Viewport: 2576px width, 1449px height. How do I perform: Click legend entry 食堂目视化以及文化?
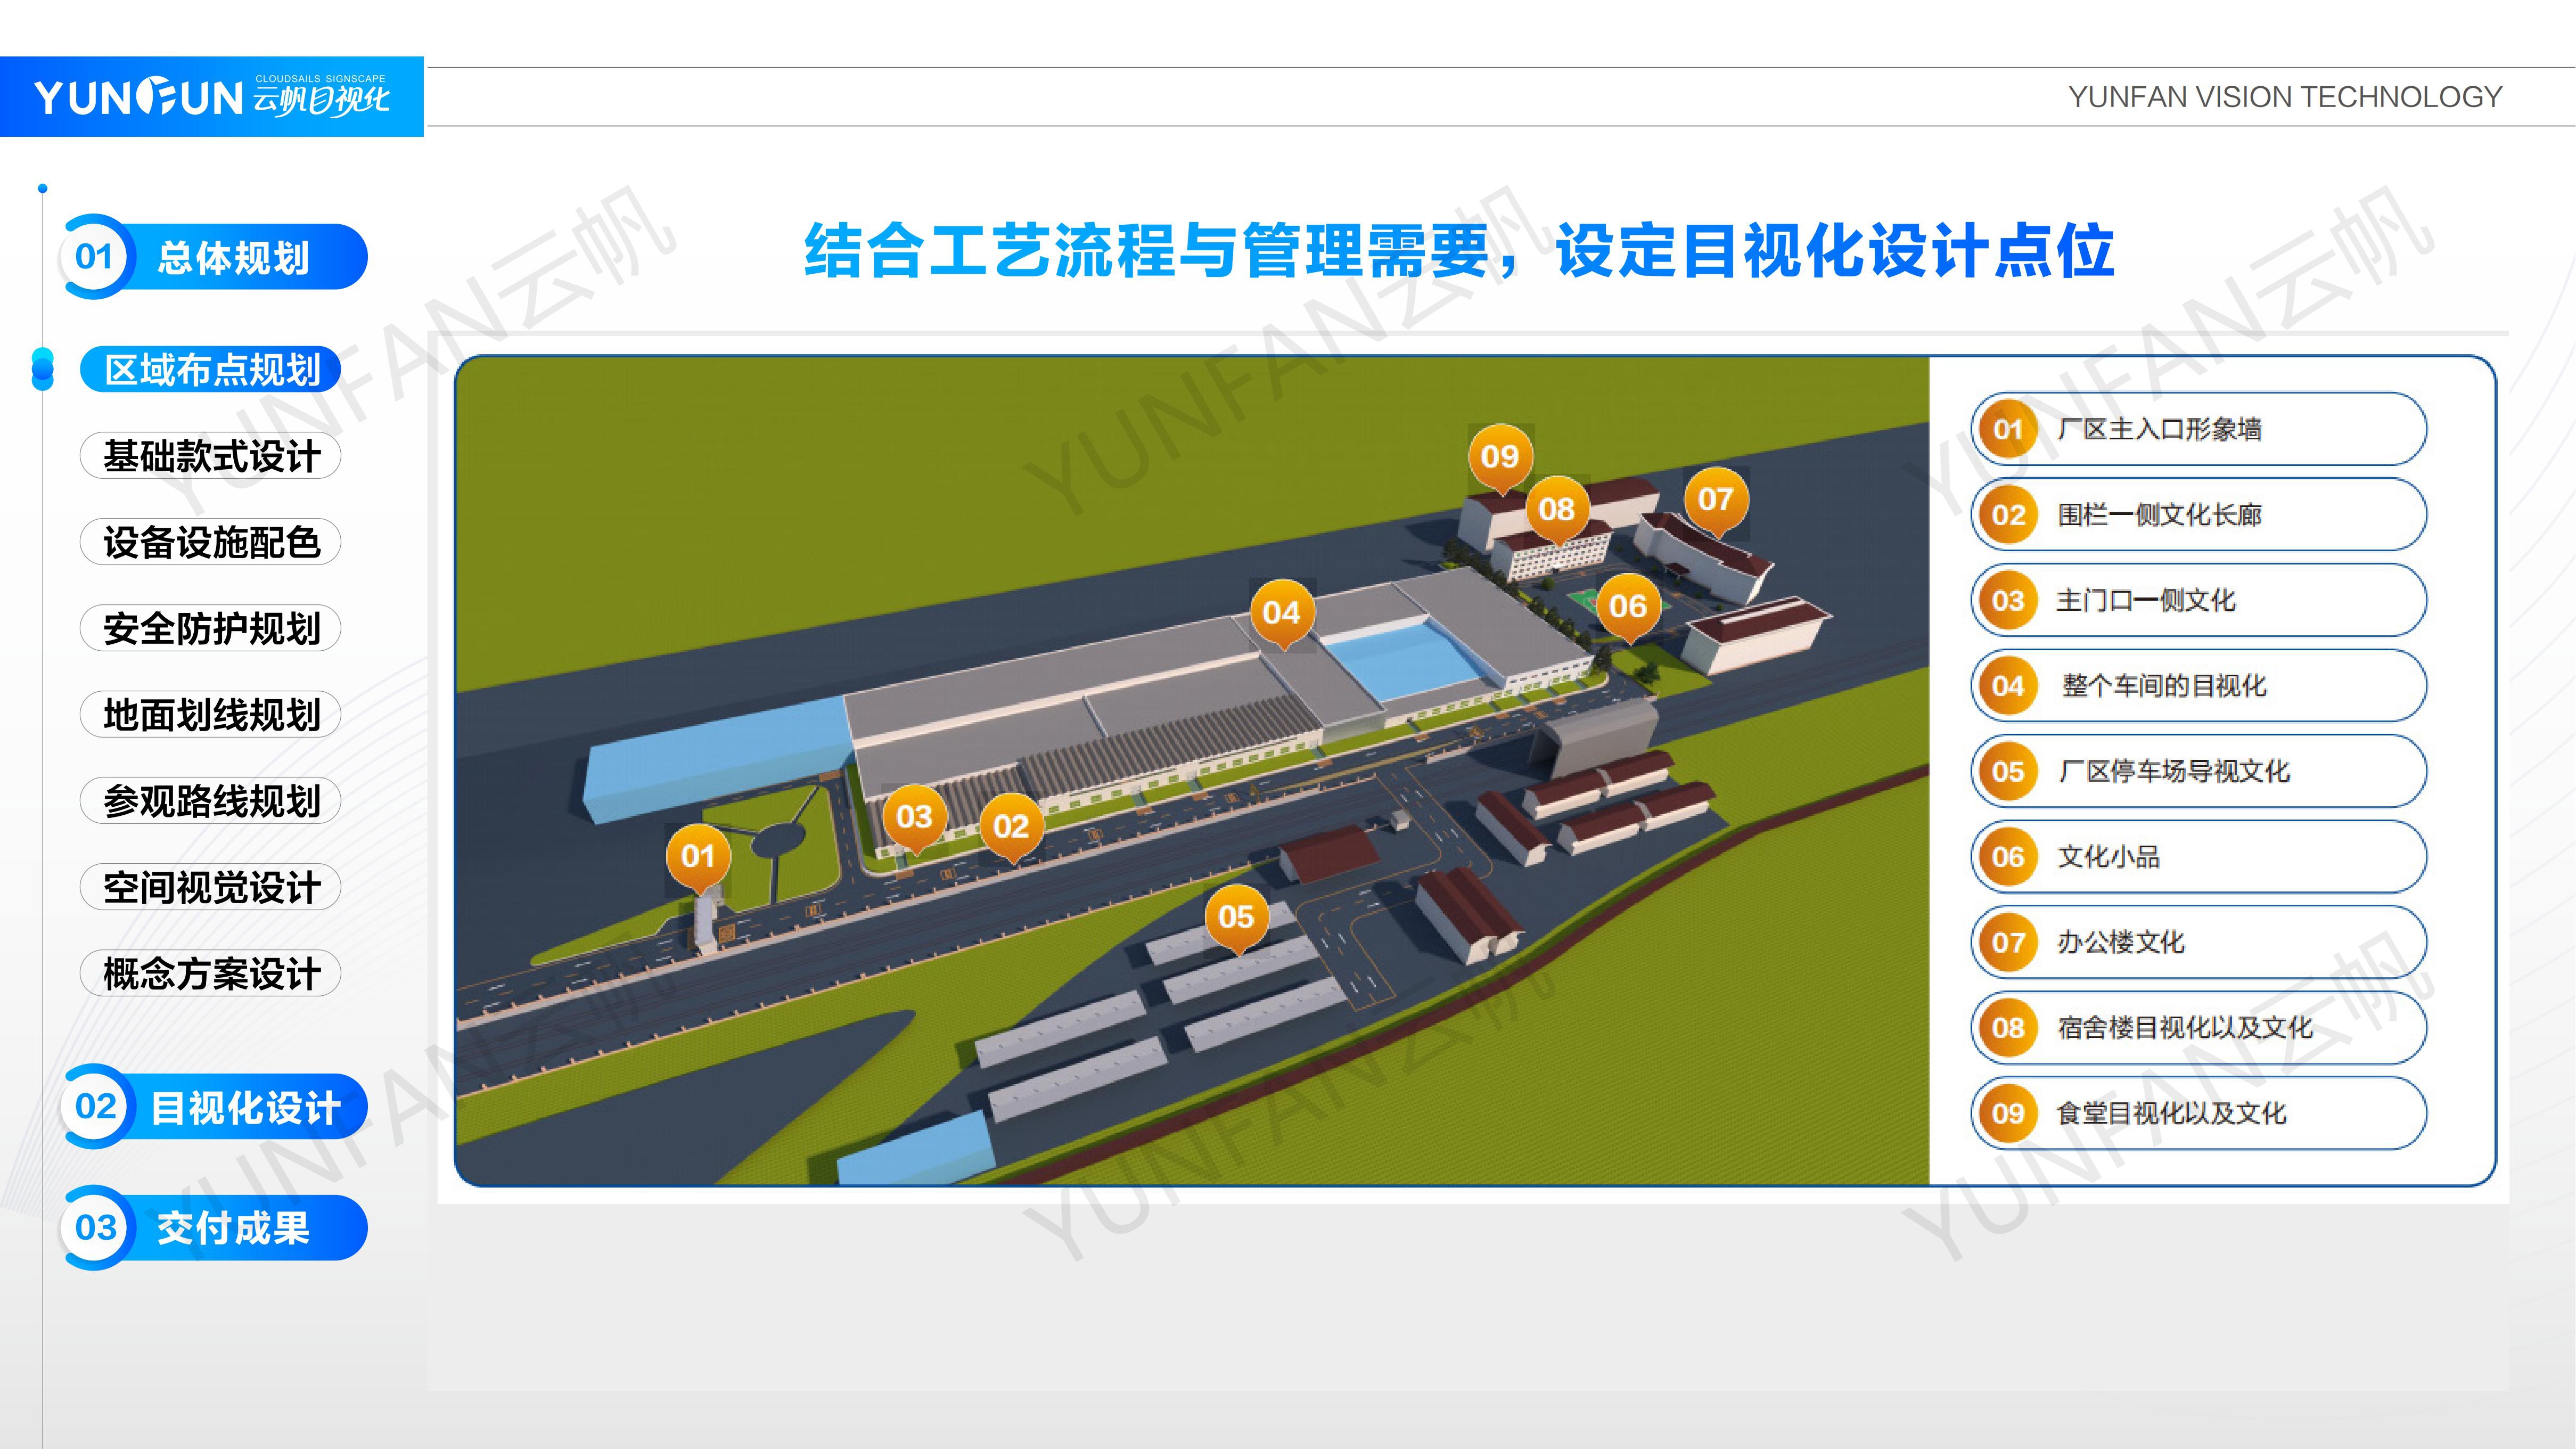[x=2199, y=1113]
